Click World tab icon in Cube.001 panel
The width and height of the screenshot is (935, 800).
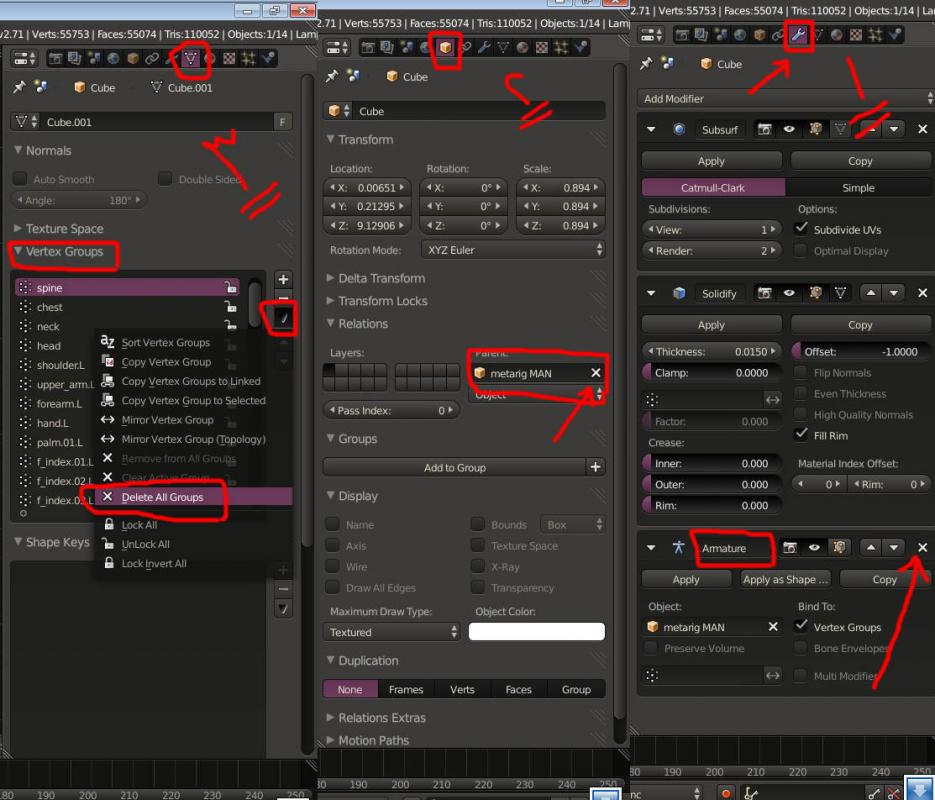tap(113, 58)
